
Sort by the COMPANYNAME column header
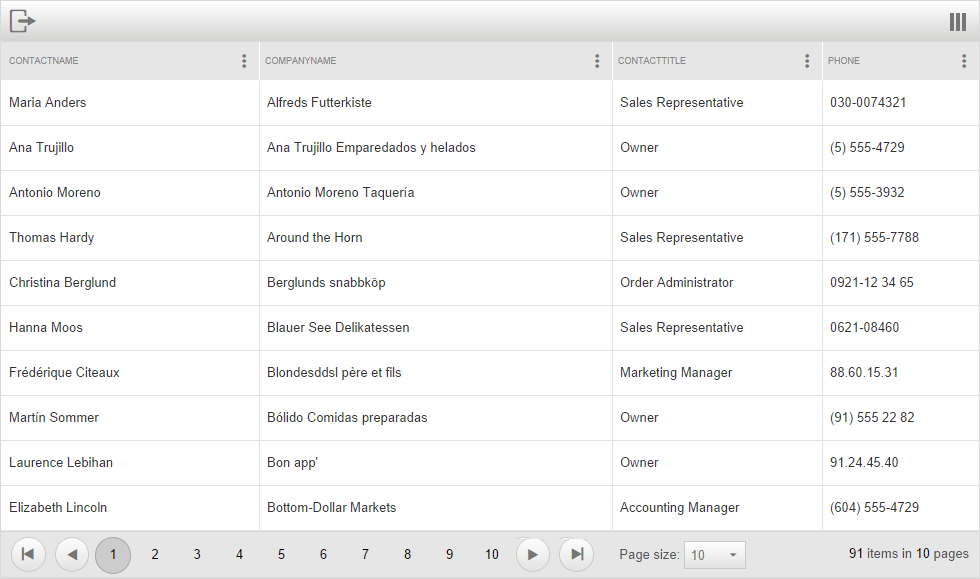[301, 61]
